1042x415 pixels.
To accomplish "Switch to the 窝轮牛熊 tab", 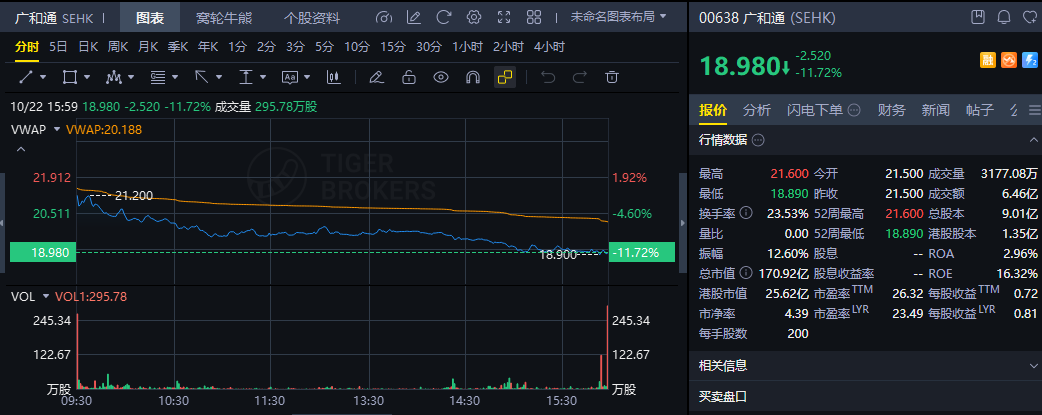I will click(x=224, y=18).
